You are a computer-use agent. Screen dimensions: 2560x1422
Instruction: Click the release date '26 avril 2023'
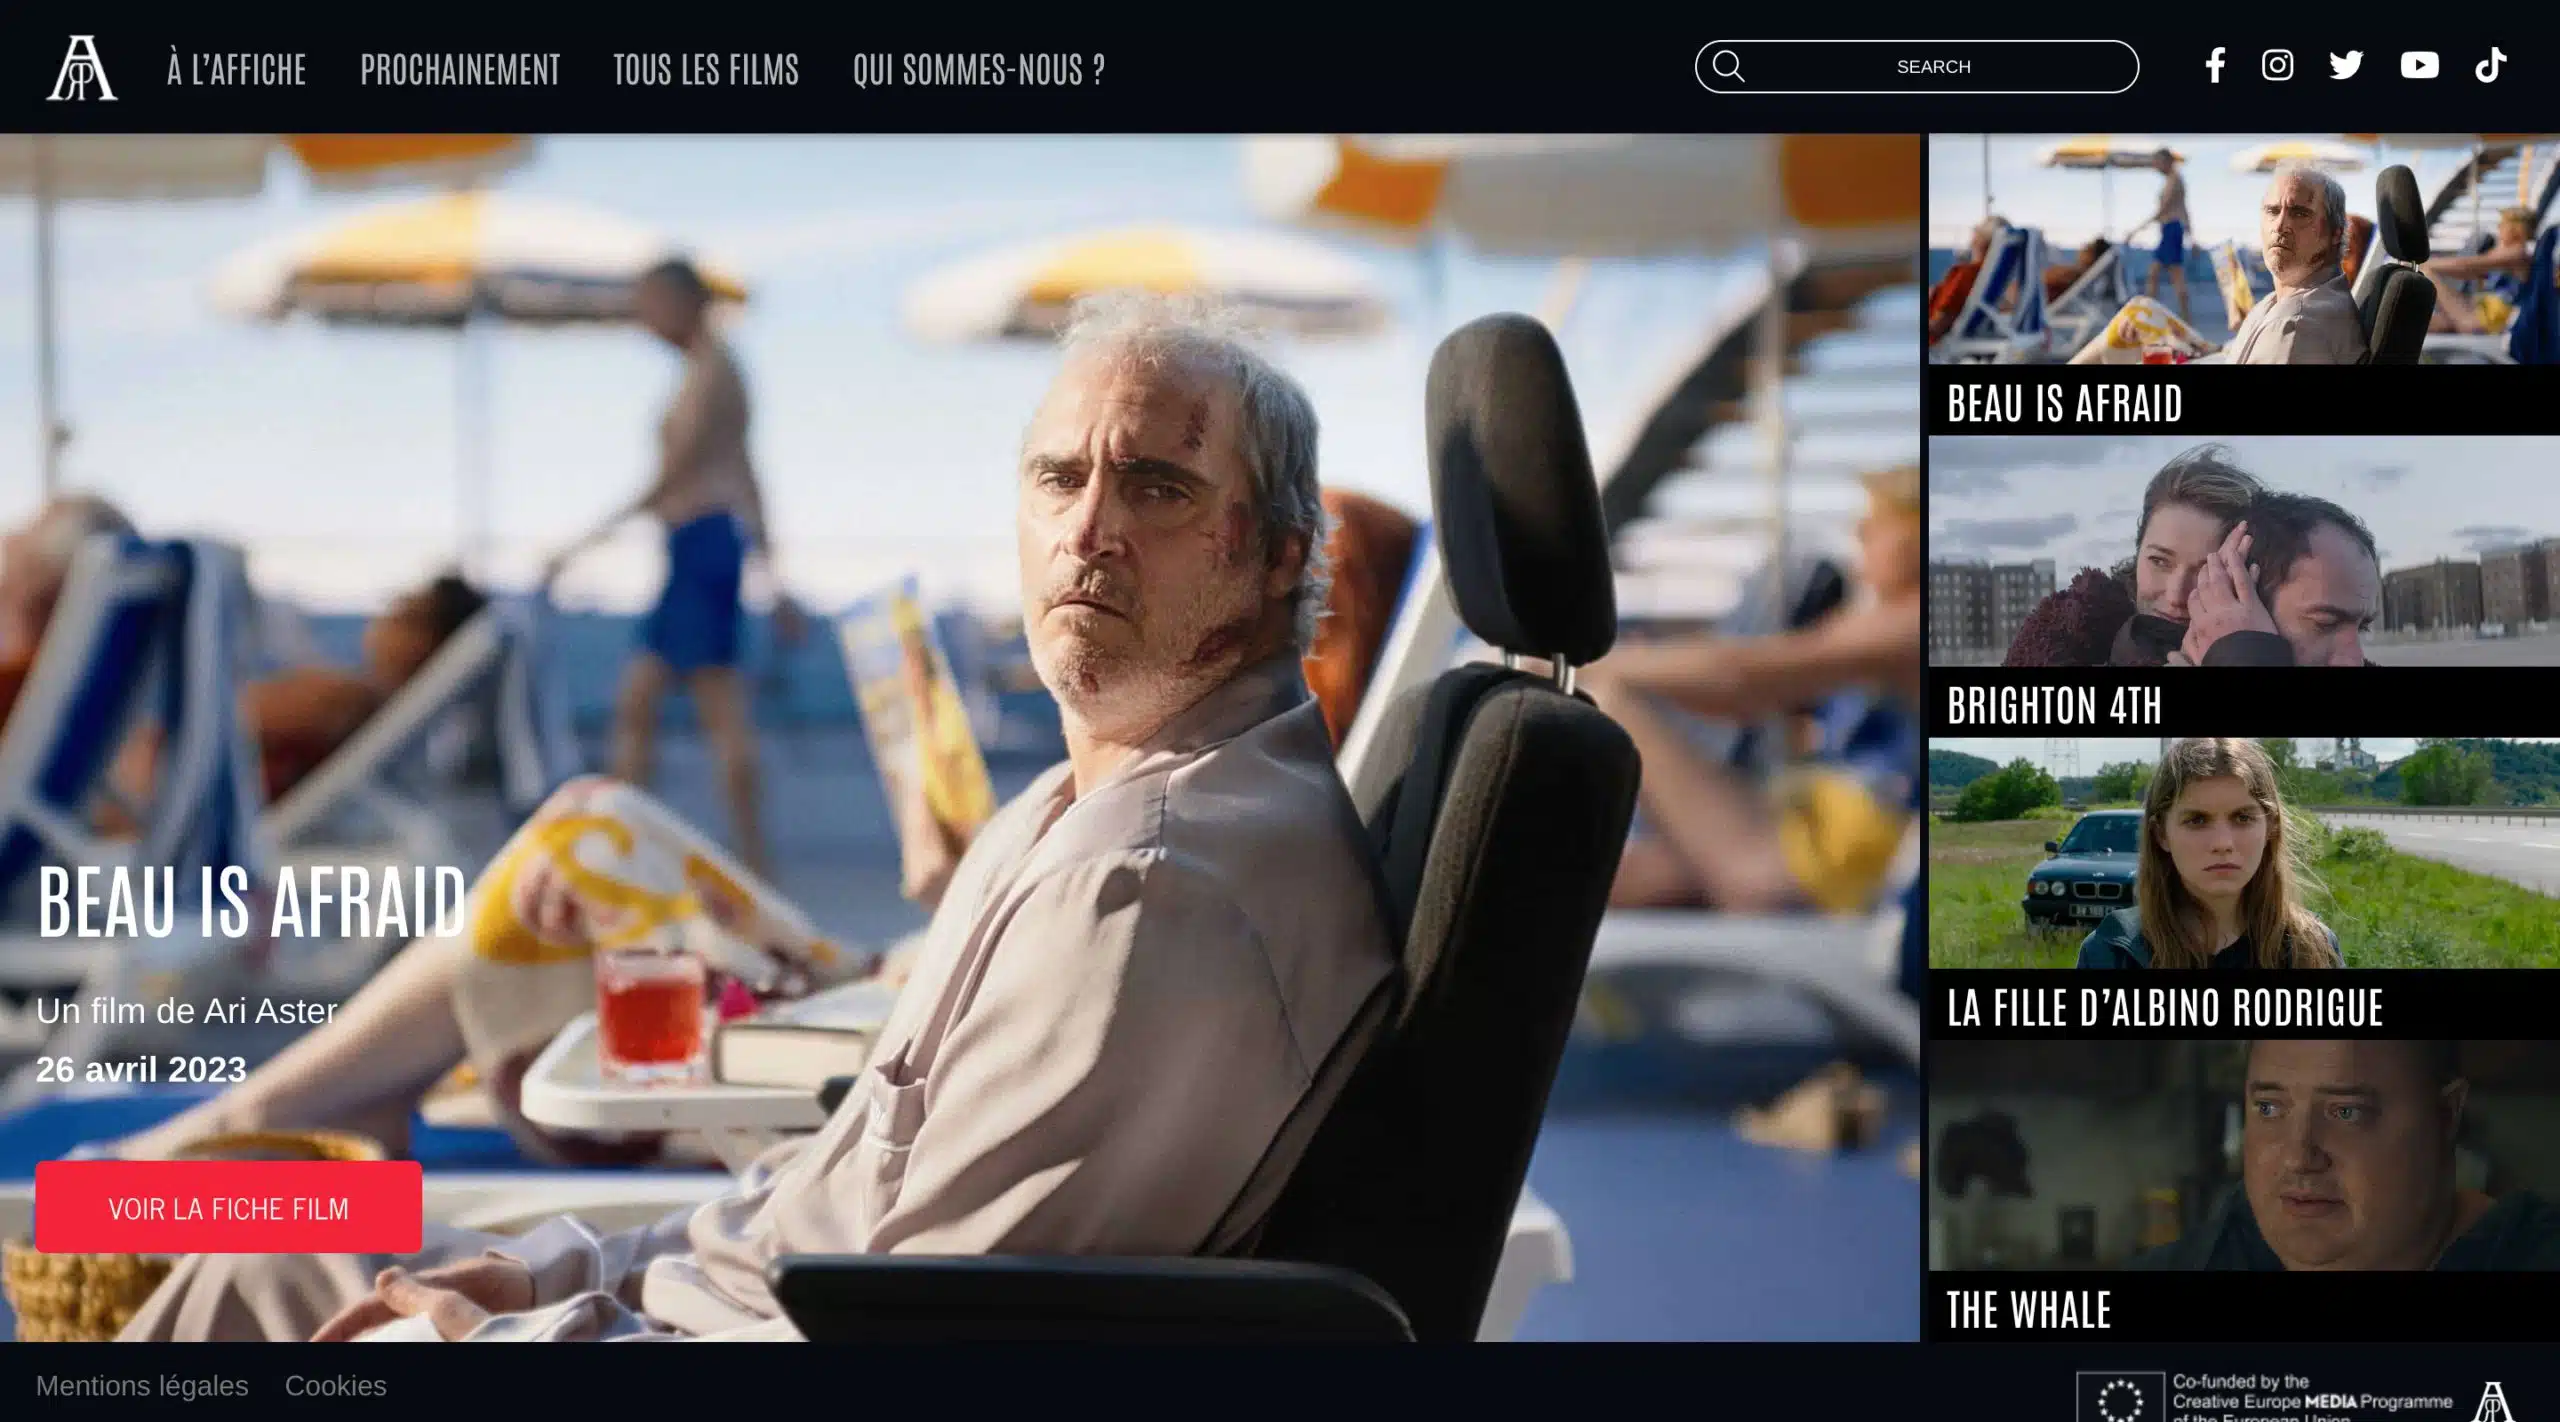[x=141, y=1069]
